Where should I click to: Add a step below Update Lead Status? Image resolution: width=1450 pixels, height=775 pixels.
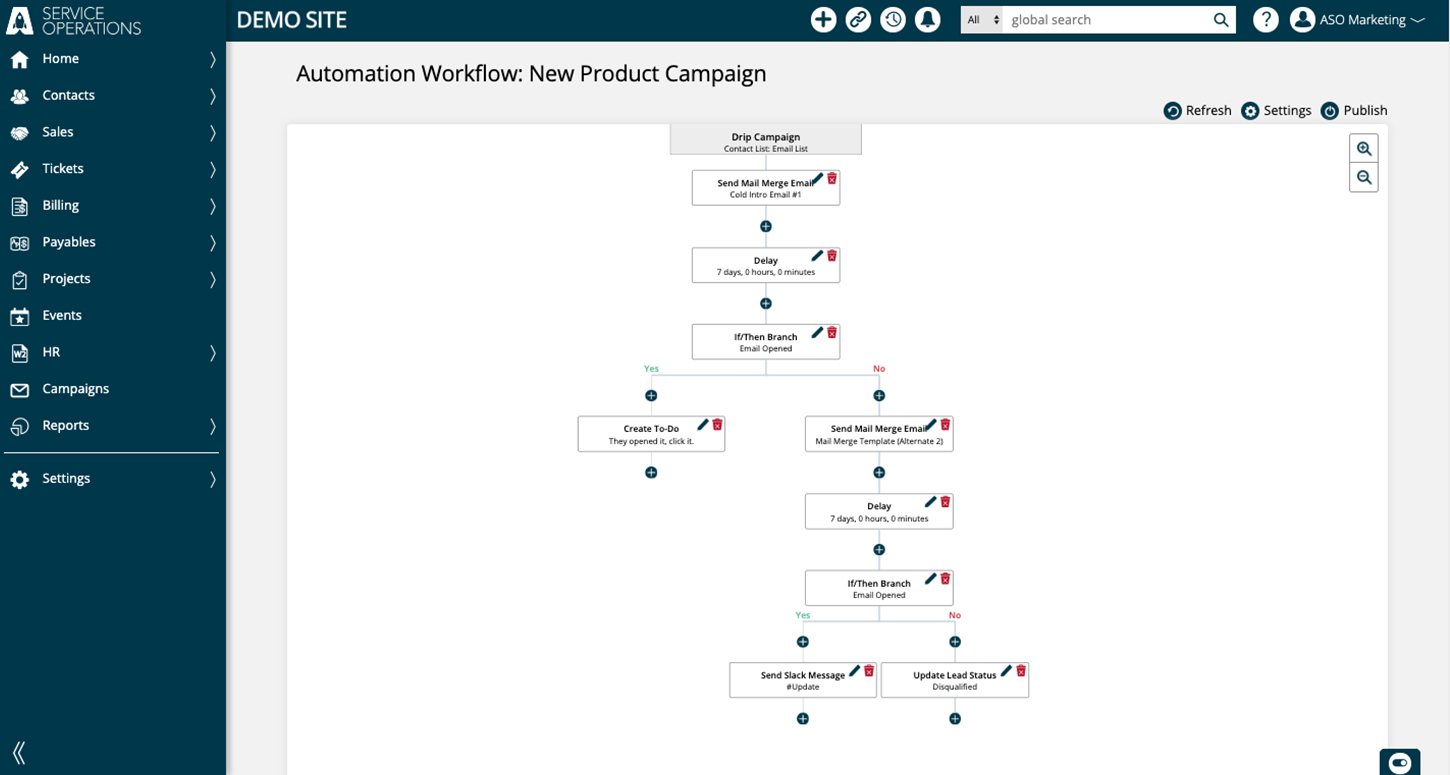click(955, 719)
